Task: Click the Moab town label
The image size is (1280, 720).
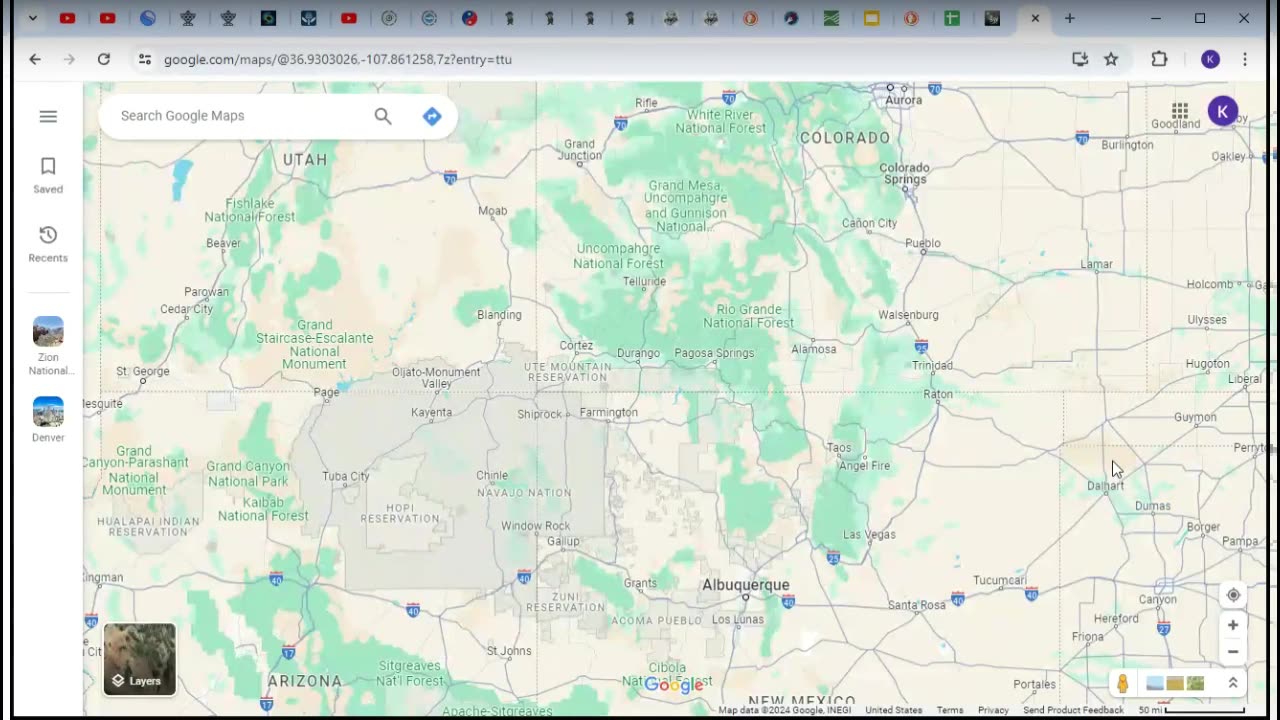Action: [x=492, y=211]
